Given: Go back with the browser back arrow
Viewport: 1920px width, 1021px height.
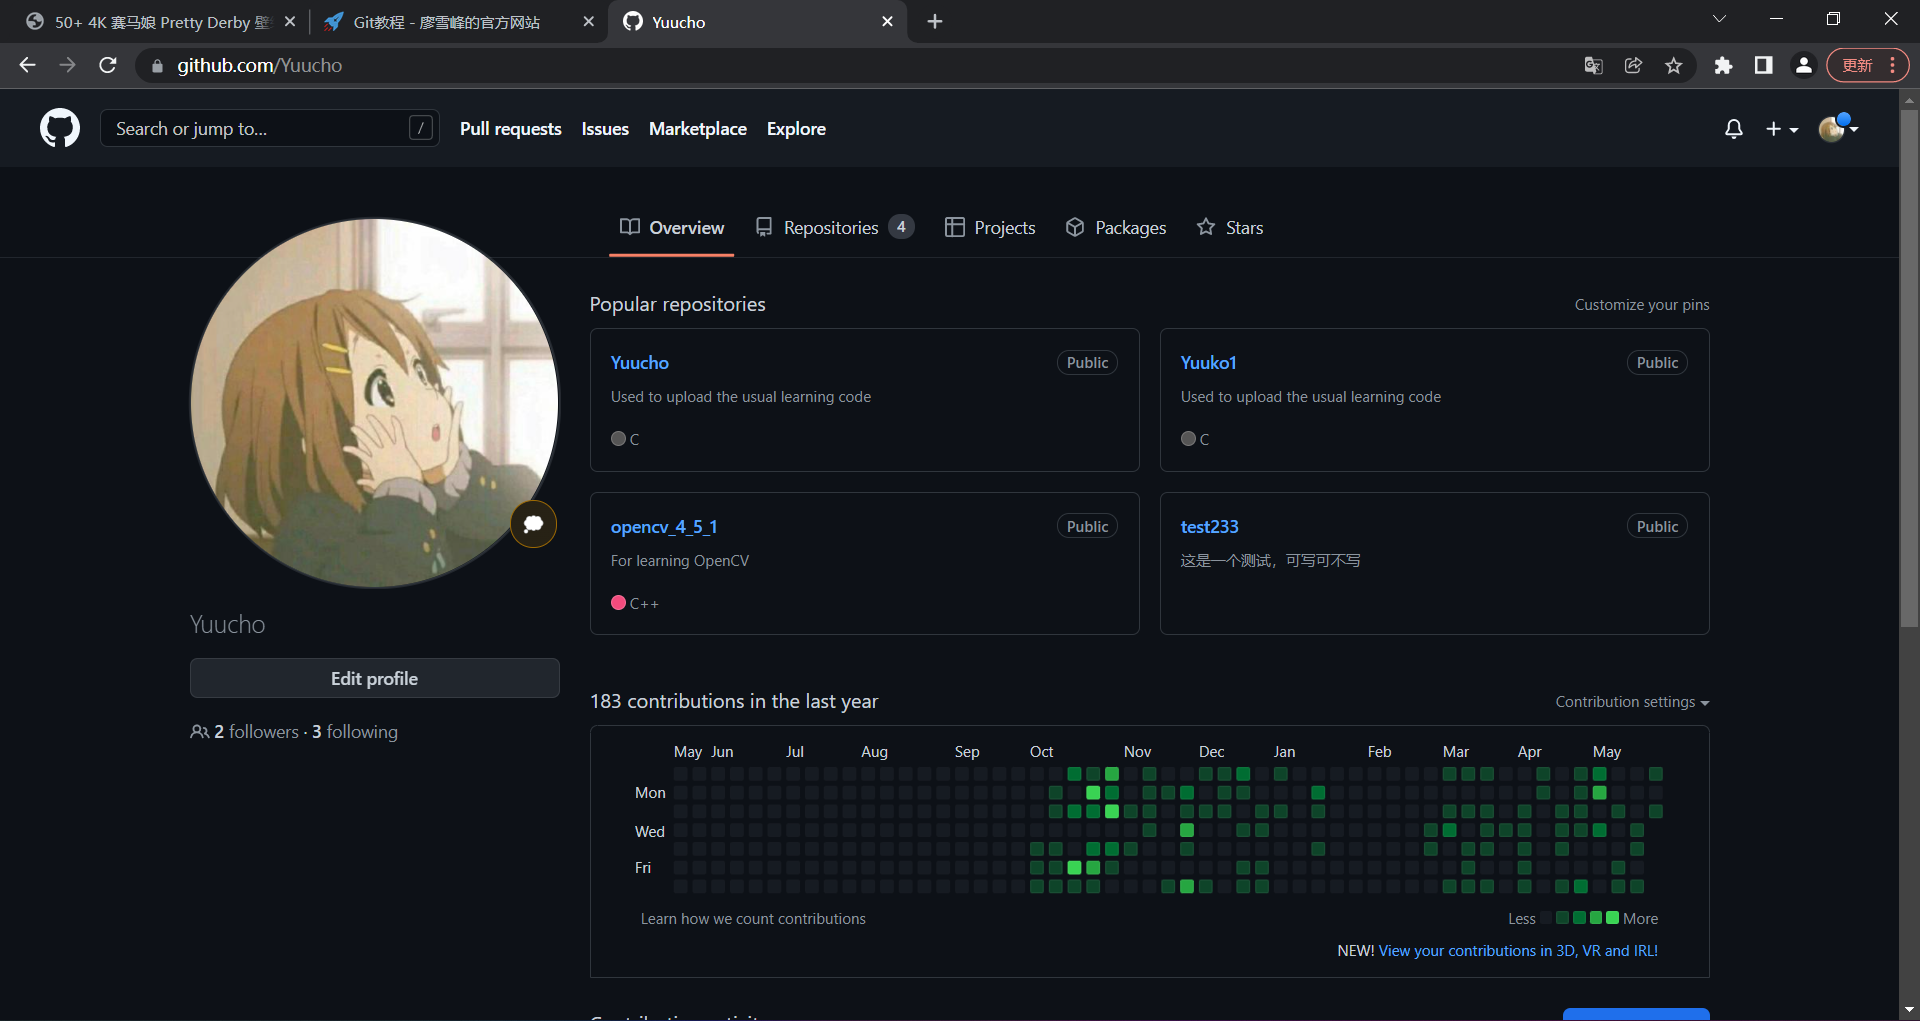Looking at the screenshot, I should click(27, 65).
